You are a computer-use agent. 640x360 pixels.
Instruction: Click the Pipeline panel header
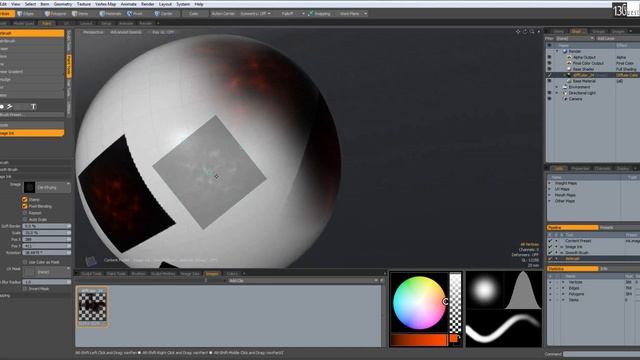point(572,227)
